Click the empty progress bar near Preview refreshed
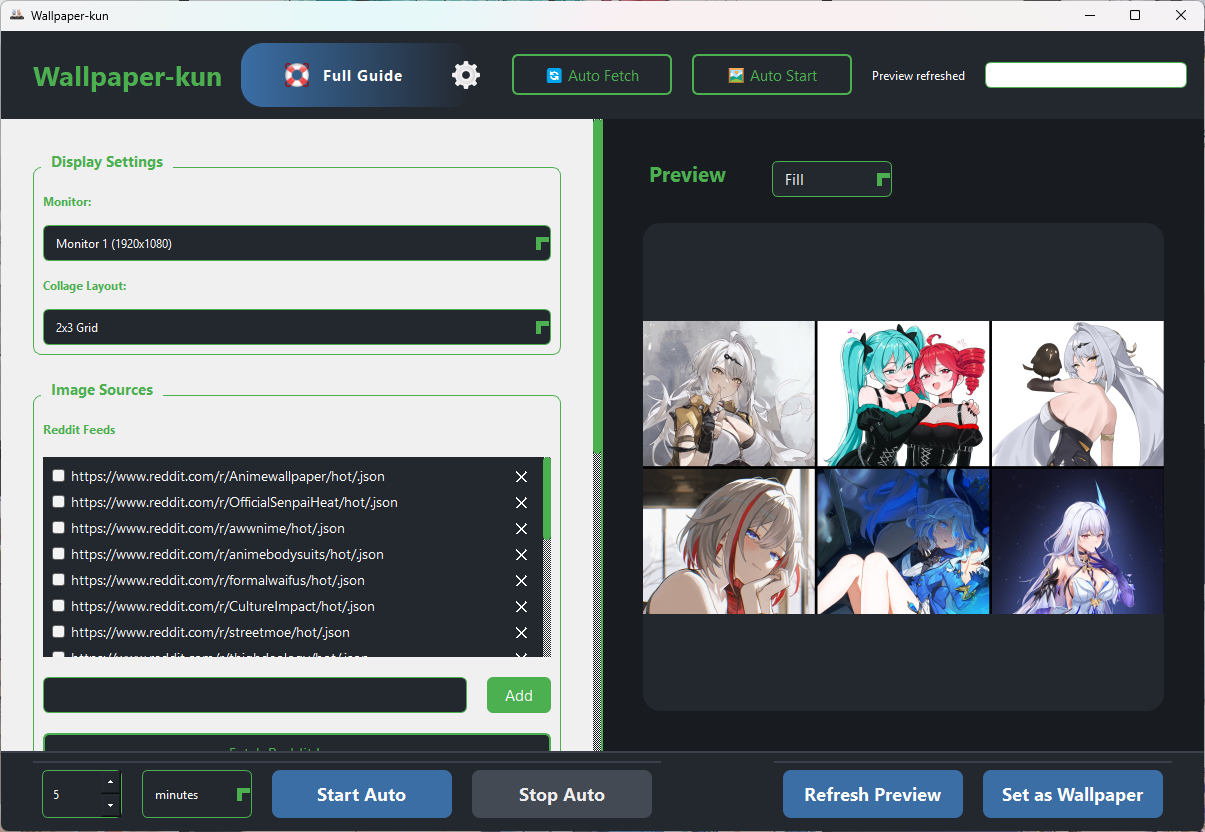 coord(1086,75)
